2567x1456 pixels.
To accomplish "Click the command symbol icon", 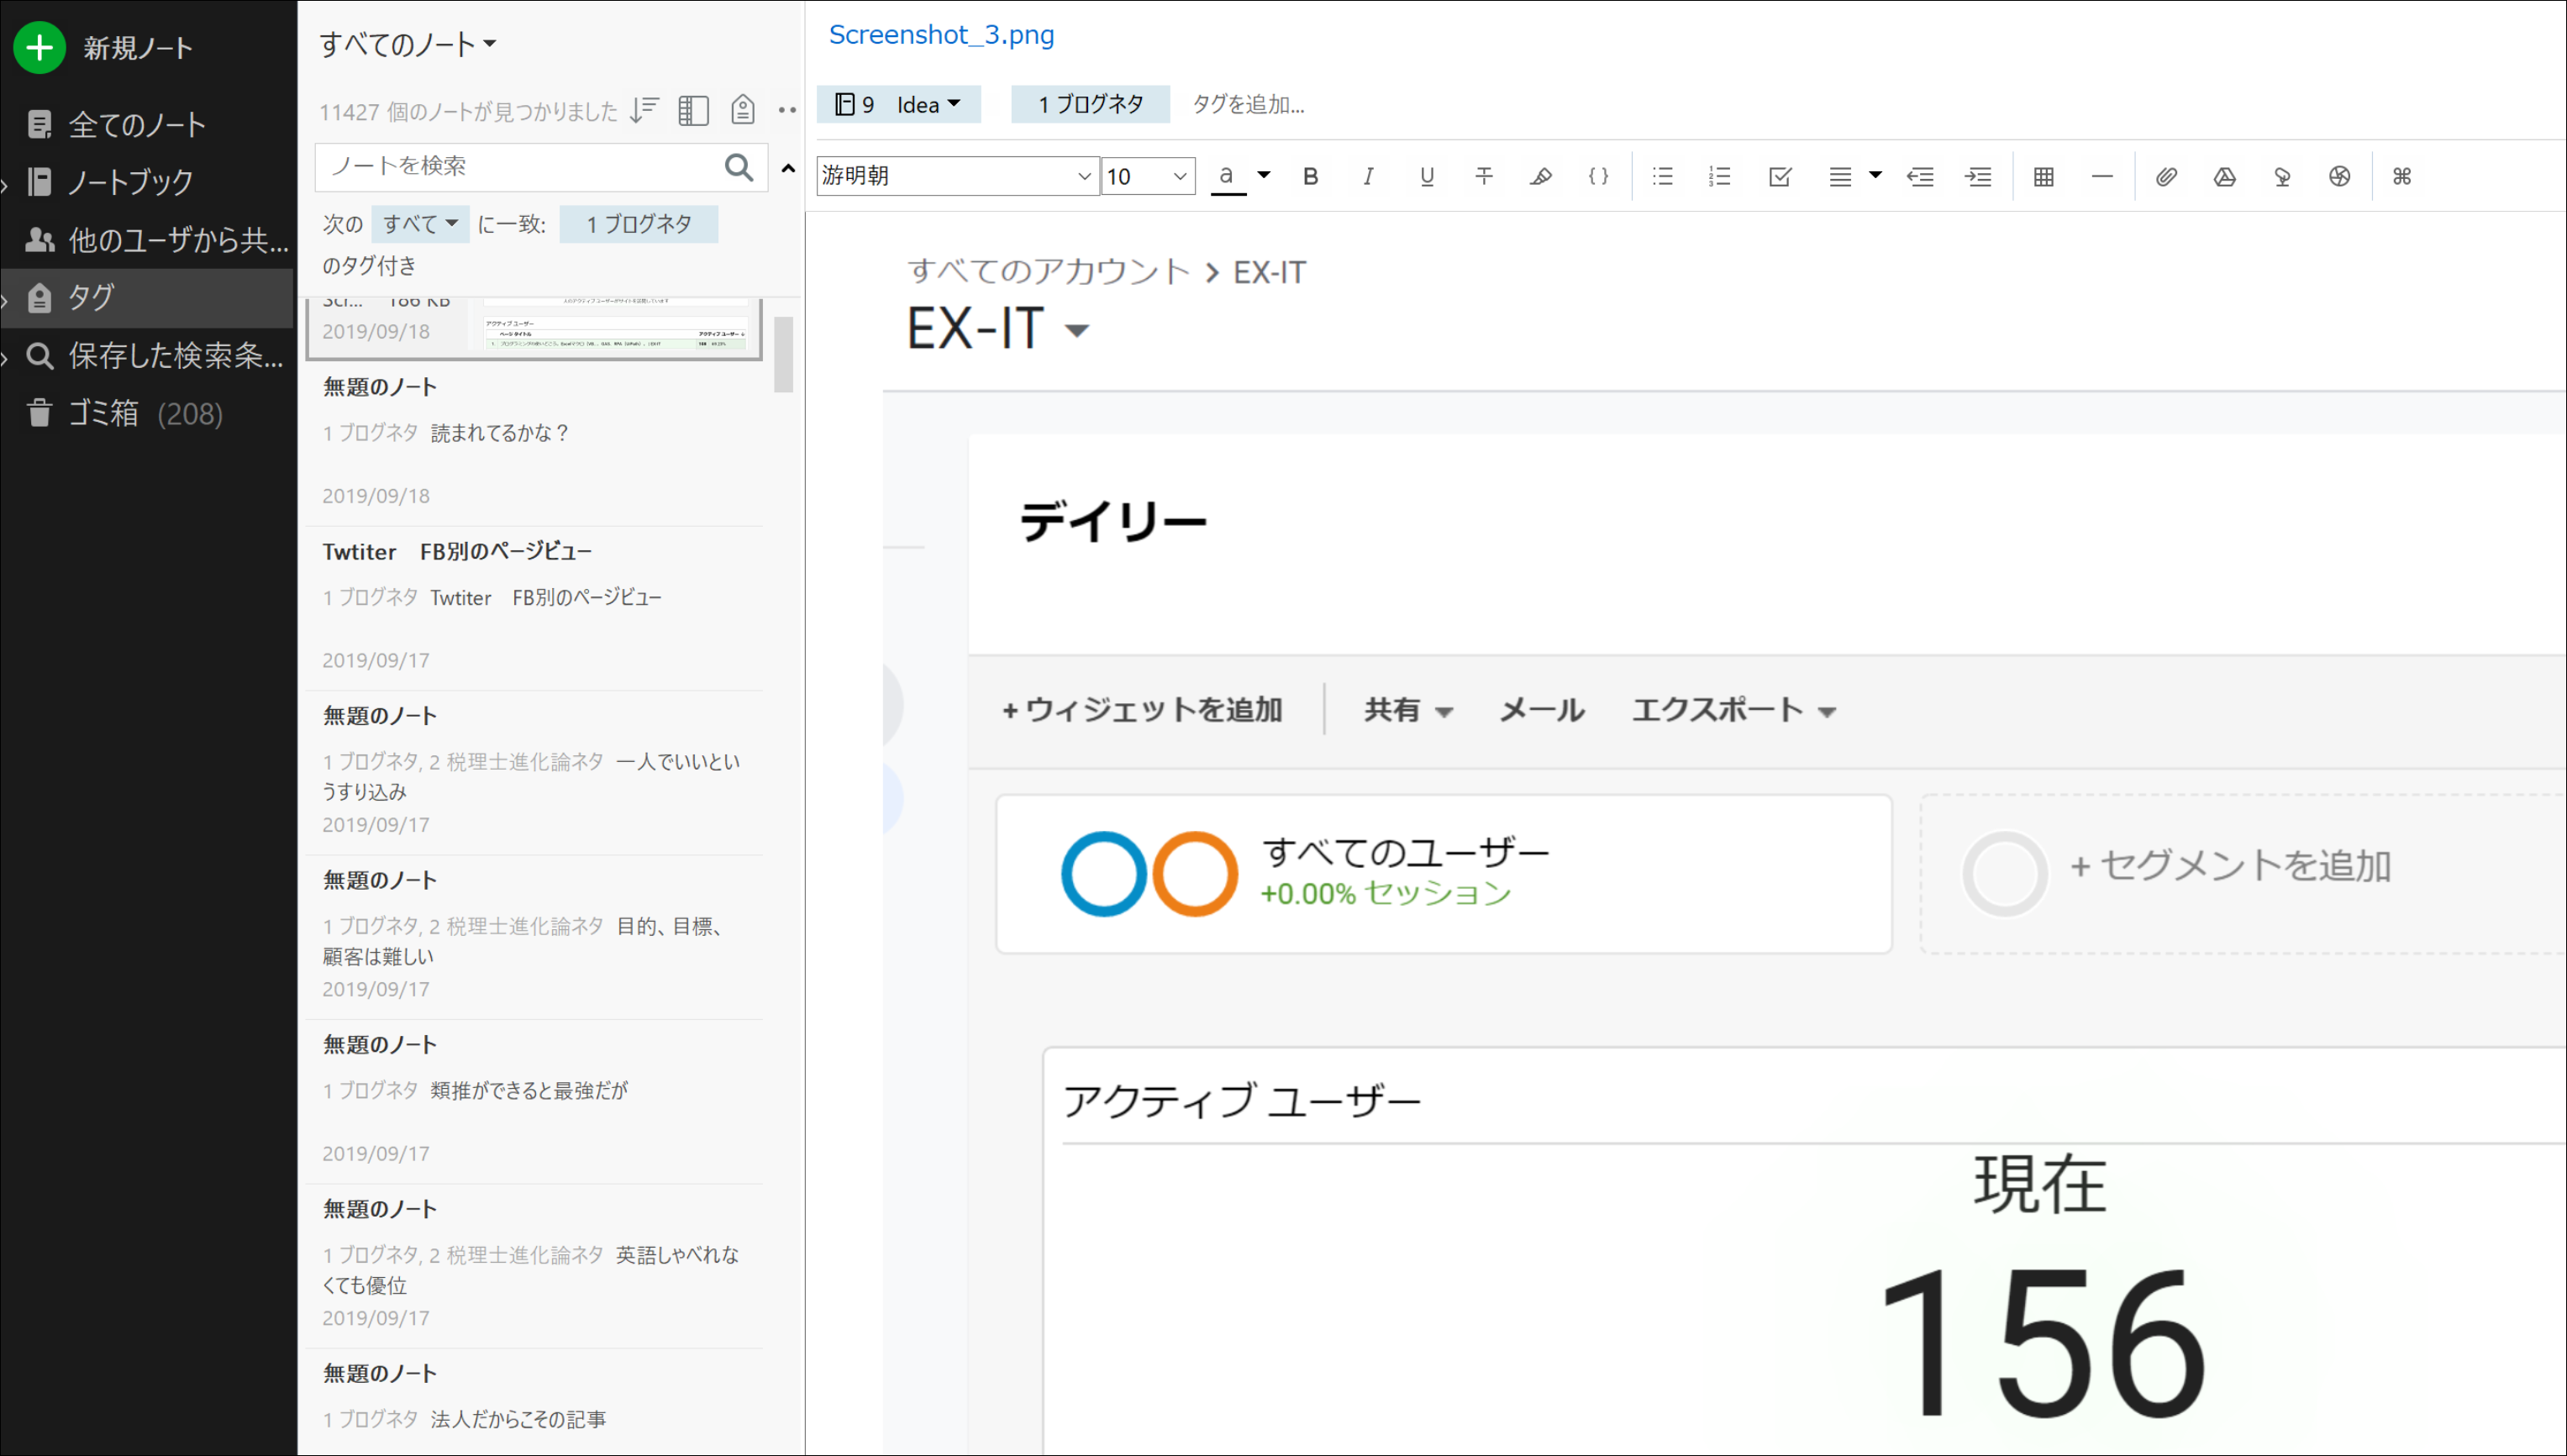I will point(2402,177).
